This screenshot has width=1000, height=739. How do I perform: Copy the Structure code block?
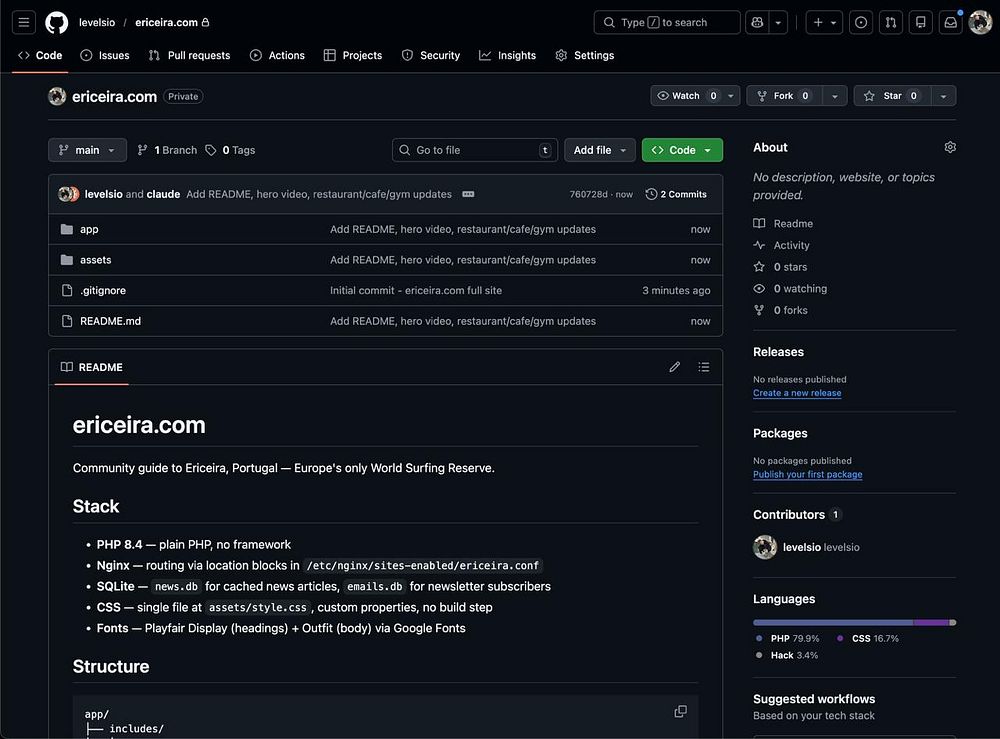680,711
